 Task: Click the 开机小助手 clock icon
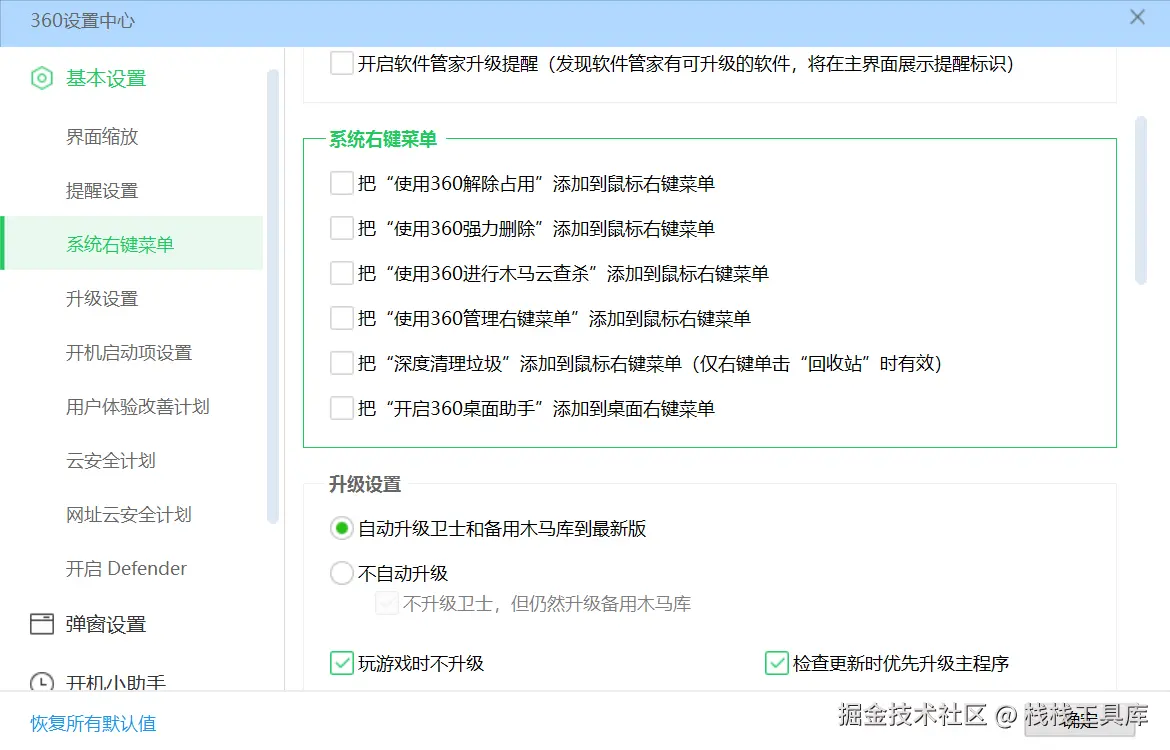coord(42,682)
